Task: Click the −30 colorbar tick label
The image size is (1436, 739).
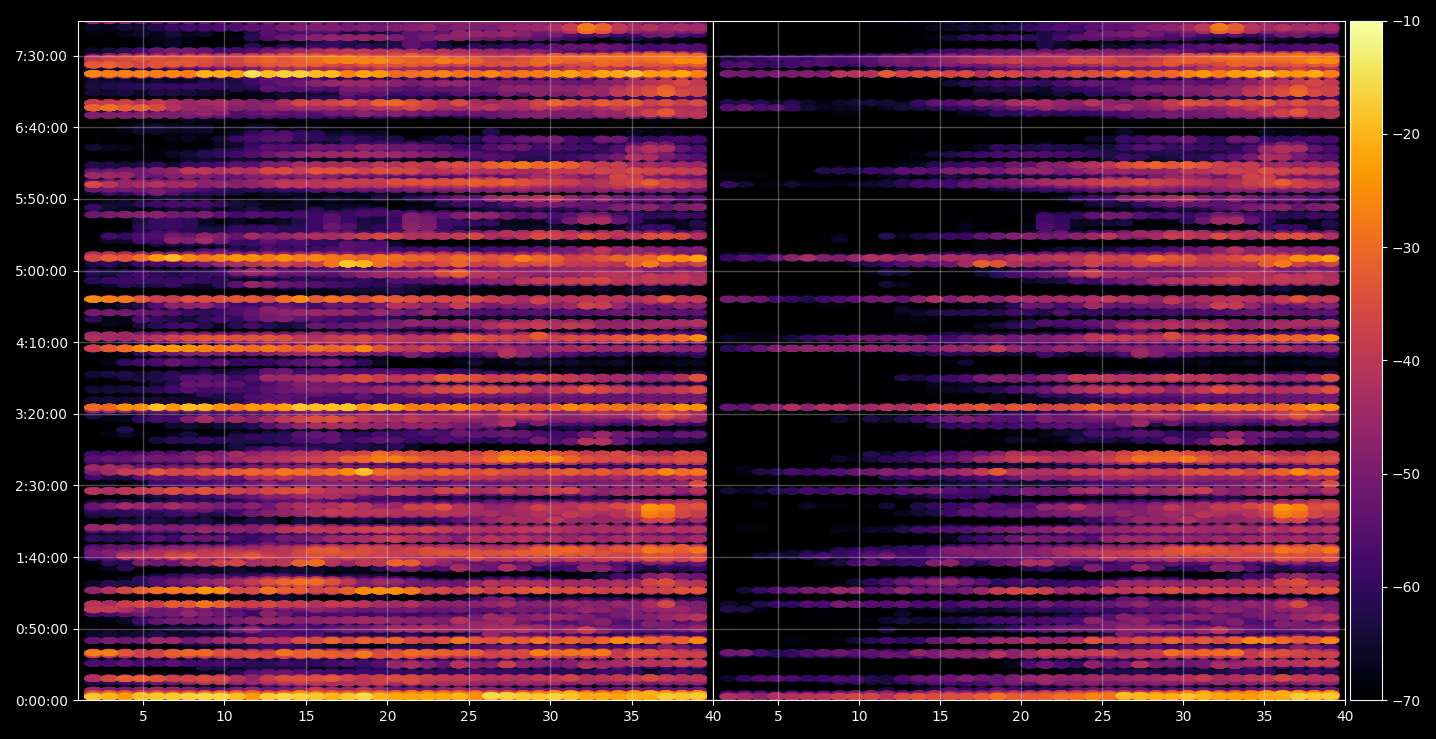Action: [x=1405, y=248]
